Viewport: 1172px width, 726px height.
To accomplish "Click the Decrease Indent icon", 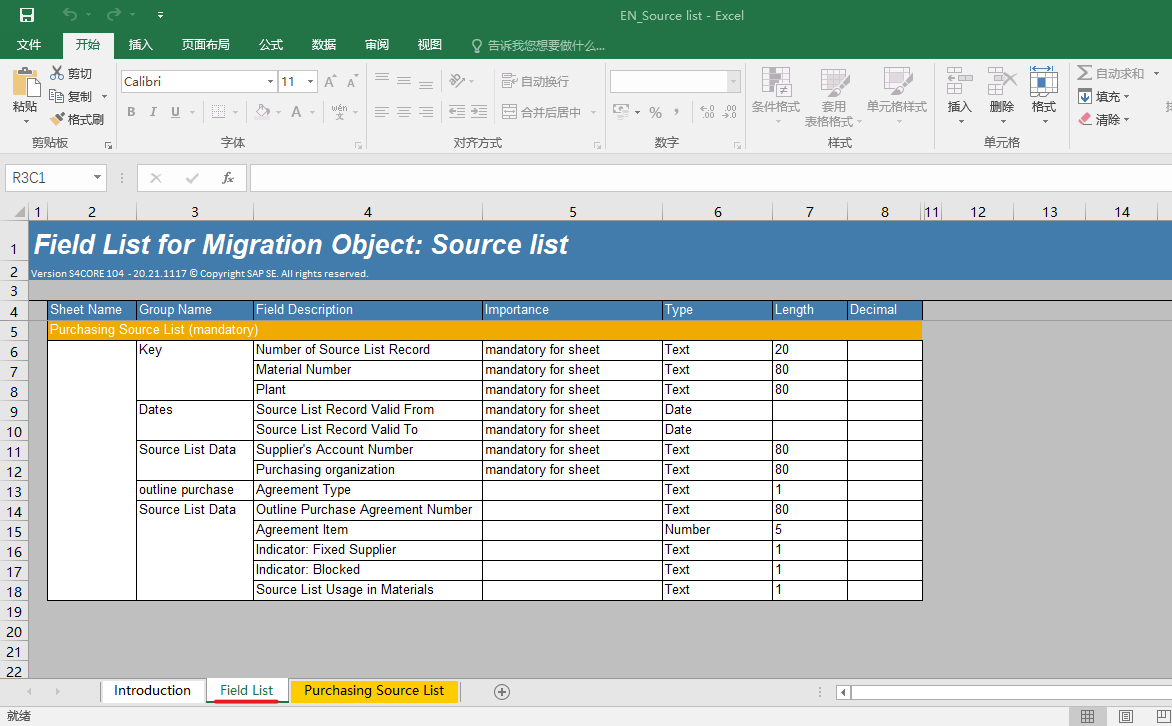I will (457, 112).
